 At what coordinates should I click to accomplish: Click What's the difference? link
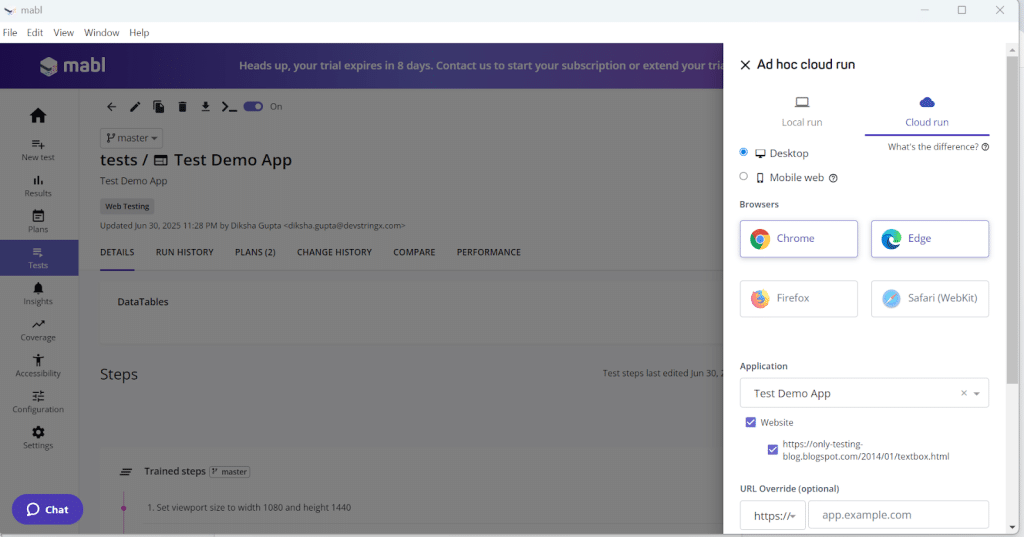tap(933, 147)
